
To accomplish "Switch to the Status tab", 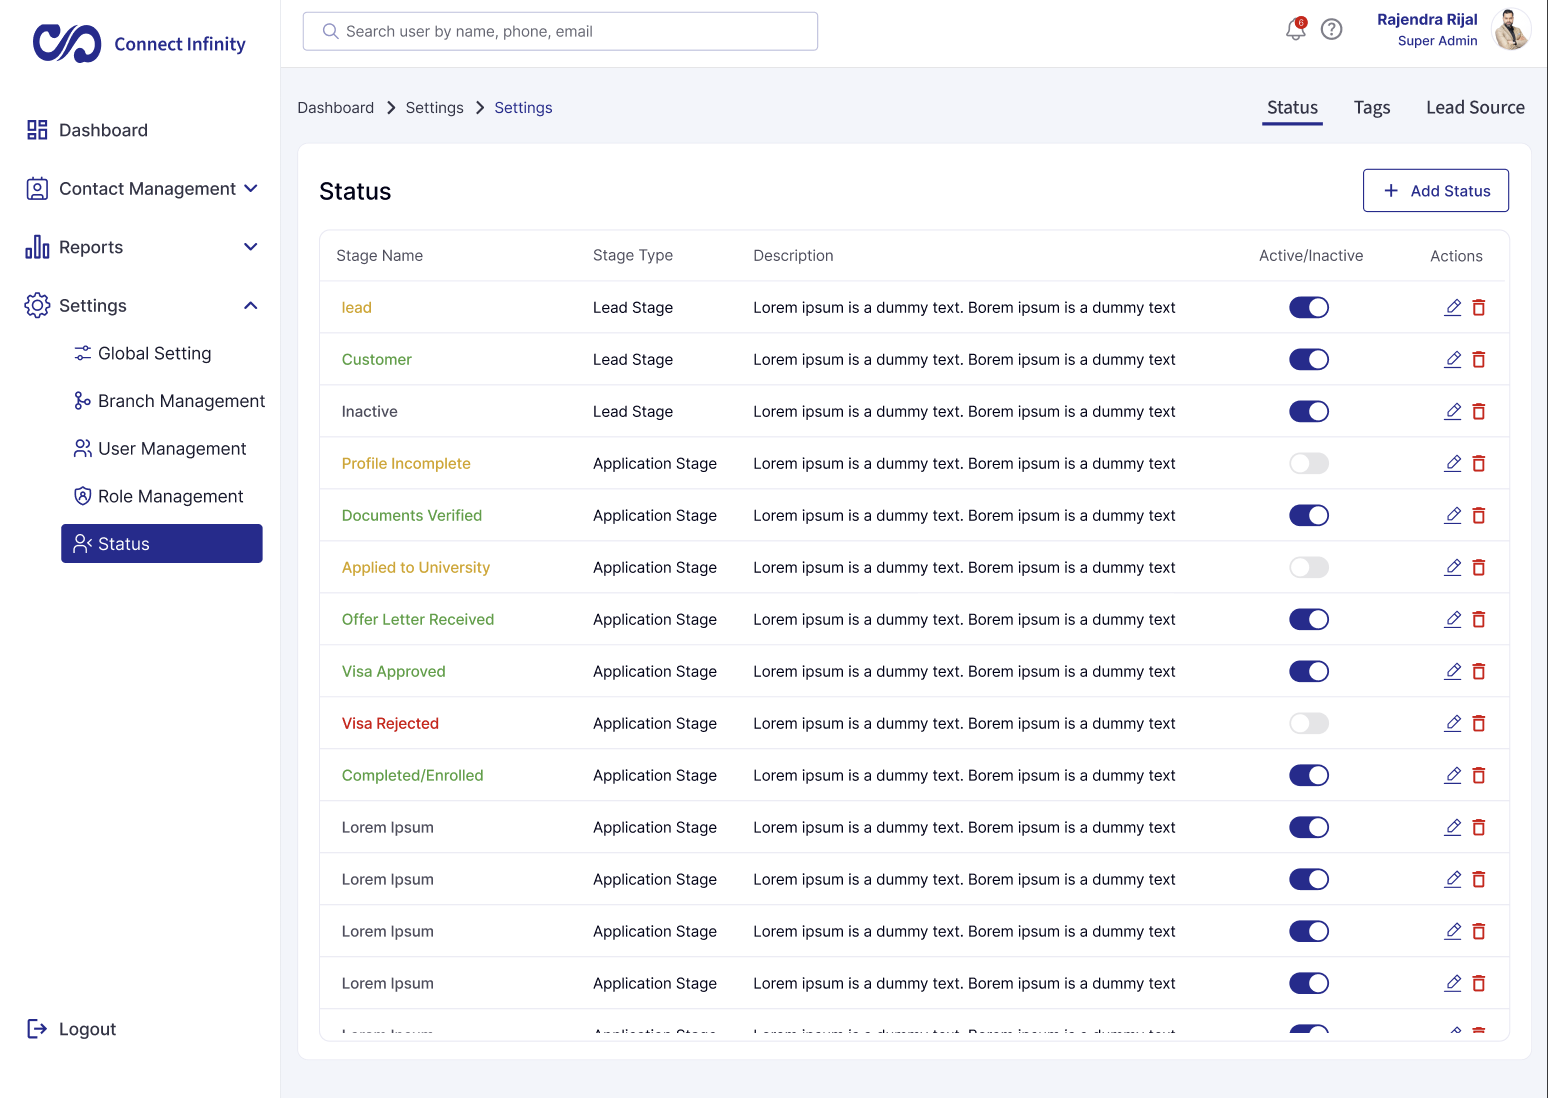I will 1292,108.
